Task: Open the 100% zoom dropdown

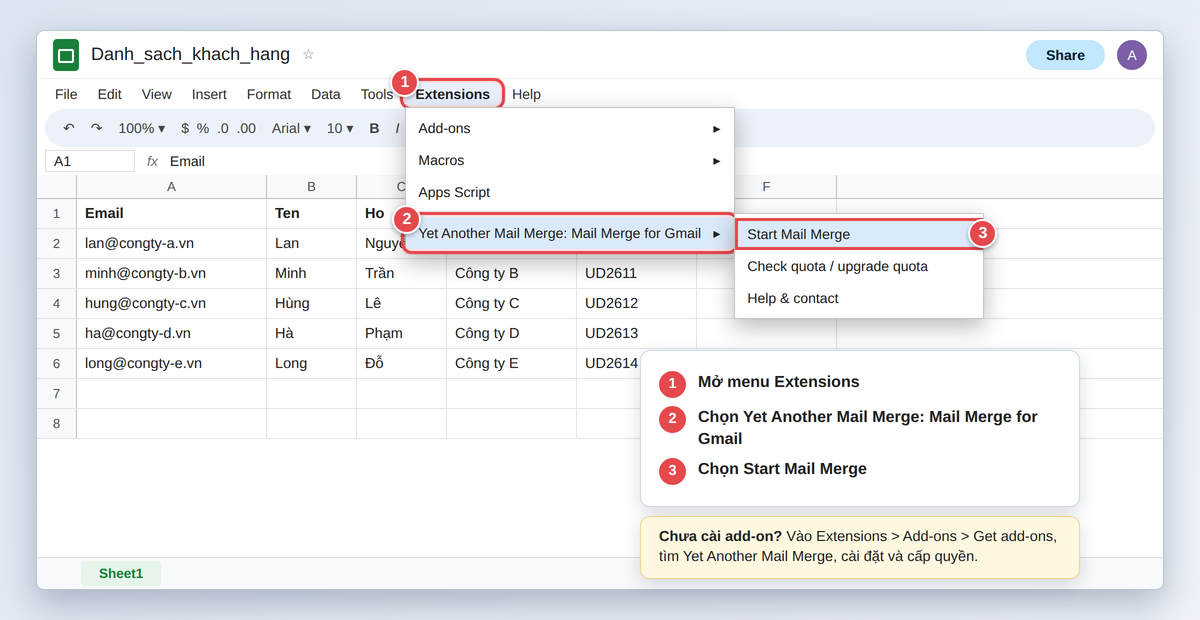Action: pos(142,128)
